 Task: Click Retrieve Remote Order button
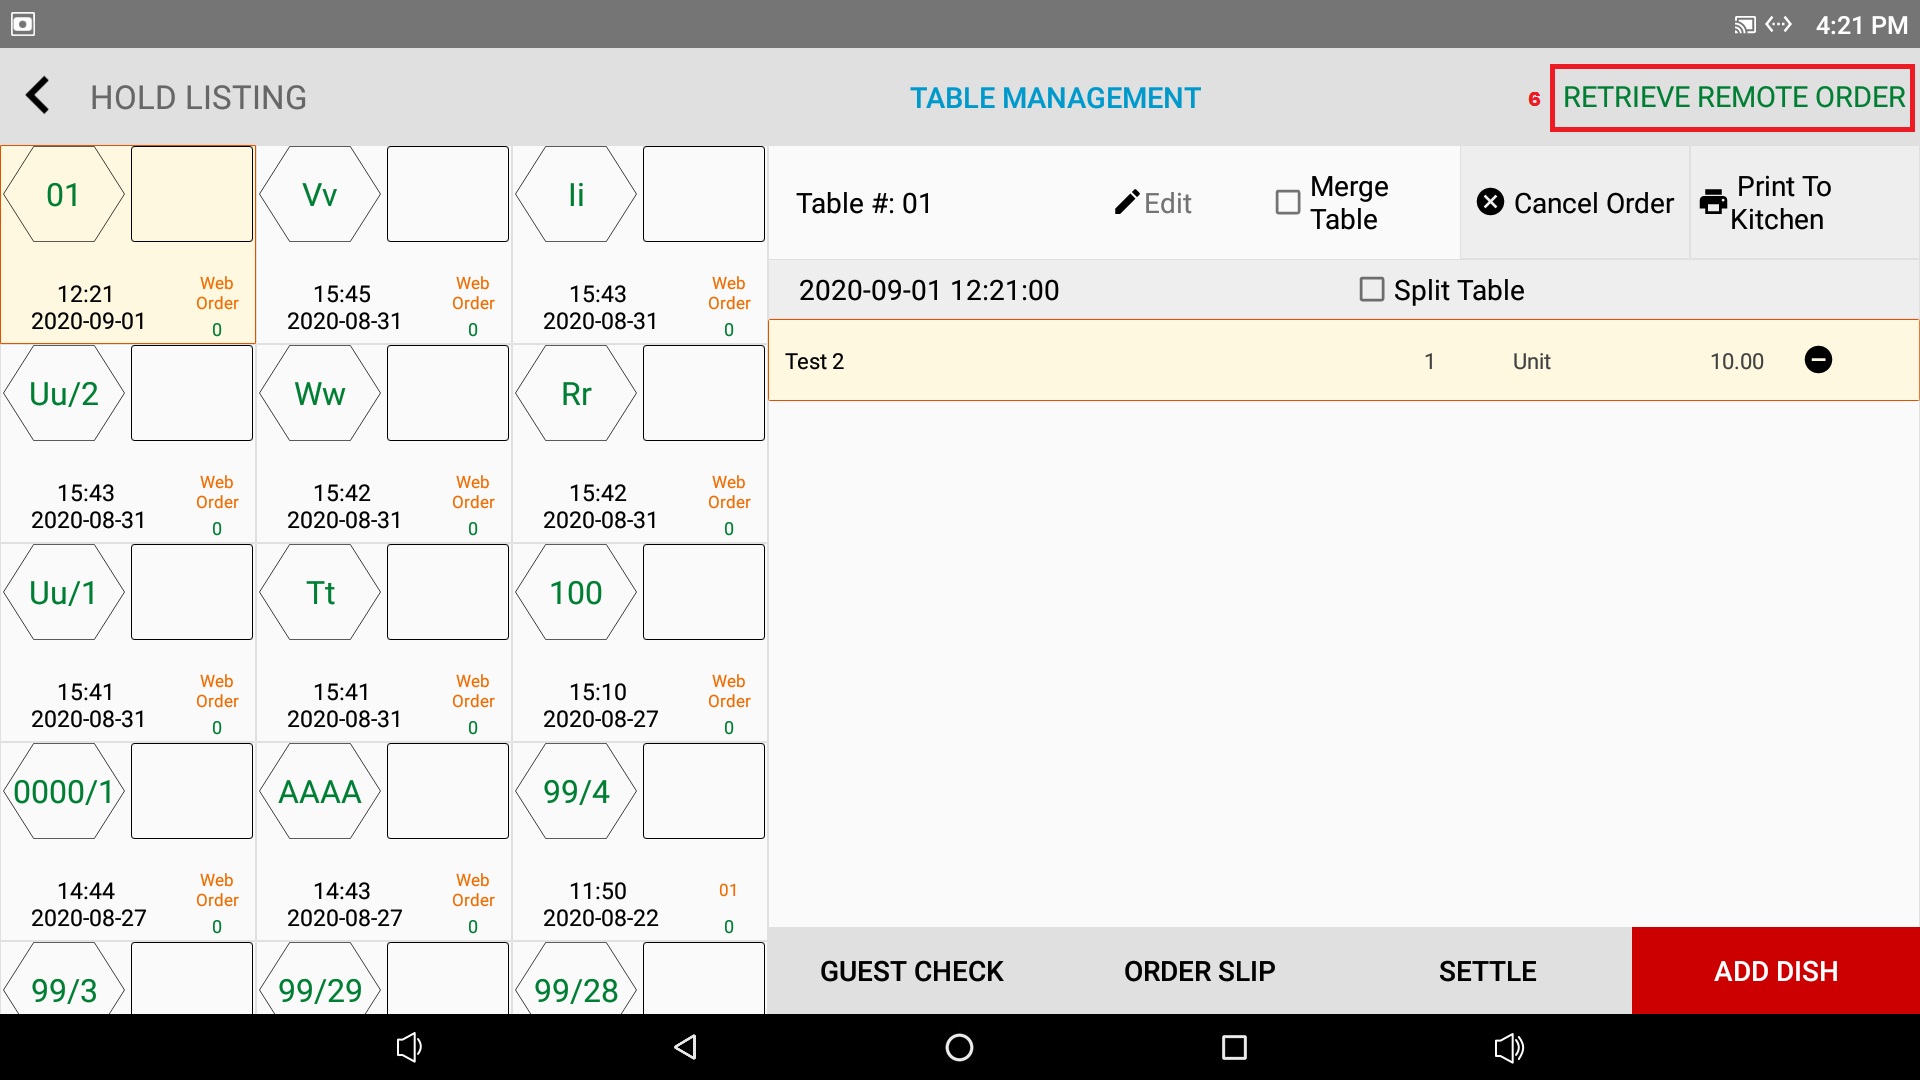coord(1732,98)
